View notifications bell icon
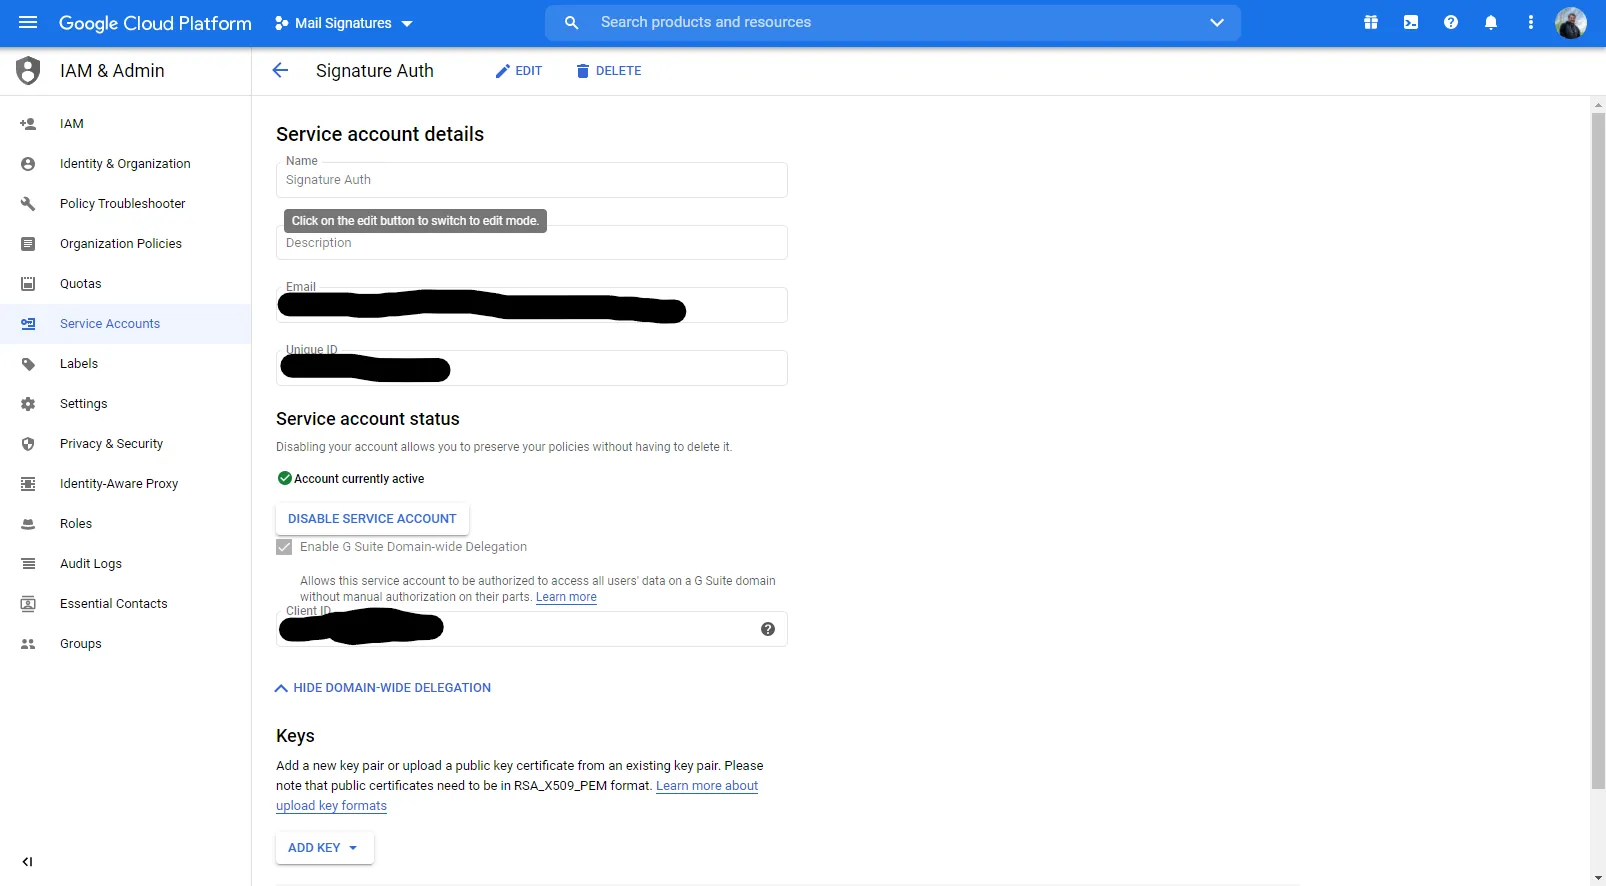 [x=1491, y=22]
